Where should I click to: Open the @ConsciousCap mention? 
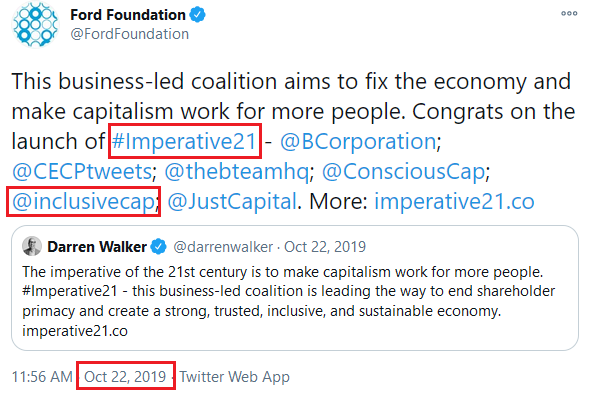pyautogui.click(x=404, y=172)
